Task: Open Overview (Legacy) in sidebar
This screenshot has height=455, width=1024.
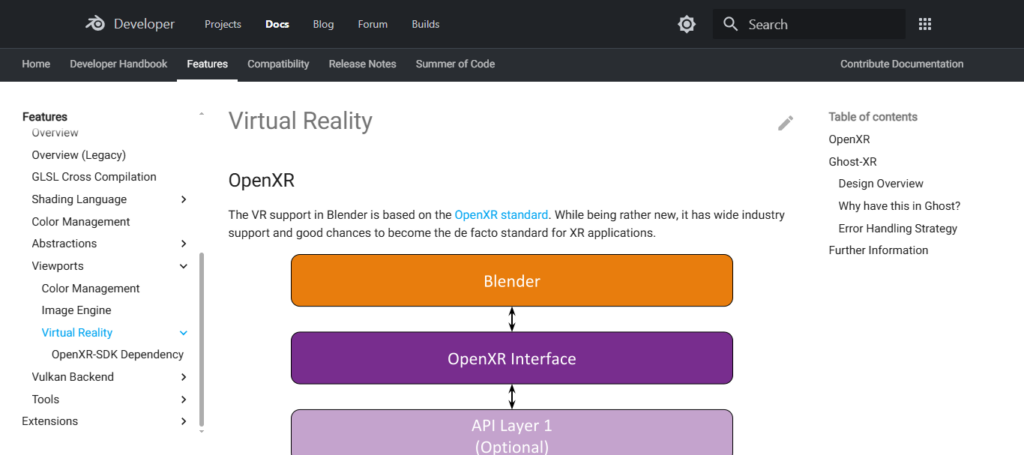Action: [79, 155]
